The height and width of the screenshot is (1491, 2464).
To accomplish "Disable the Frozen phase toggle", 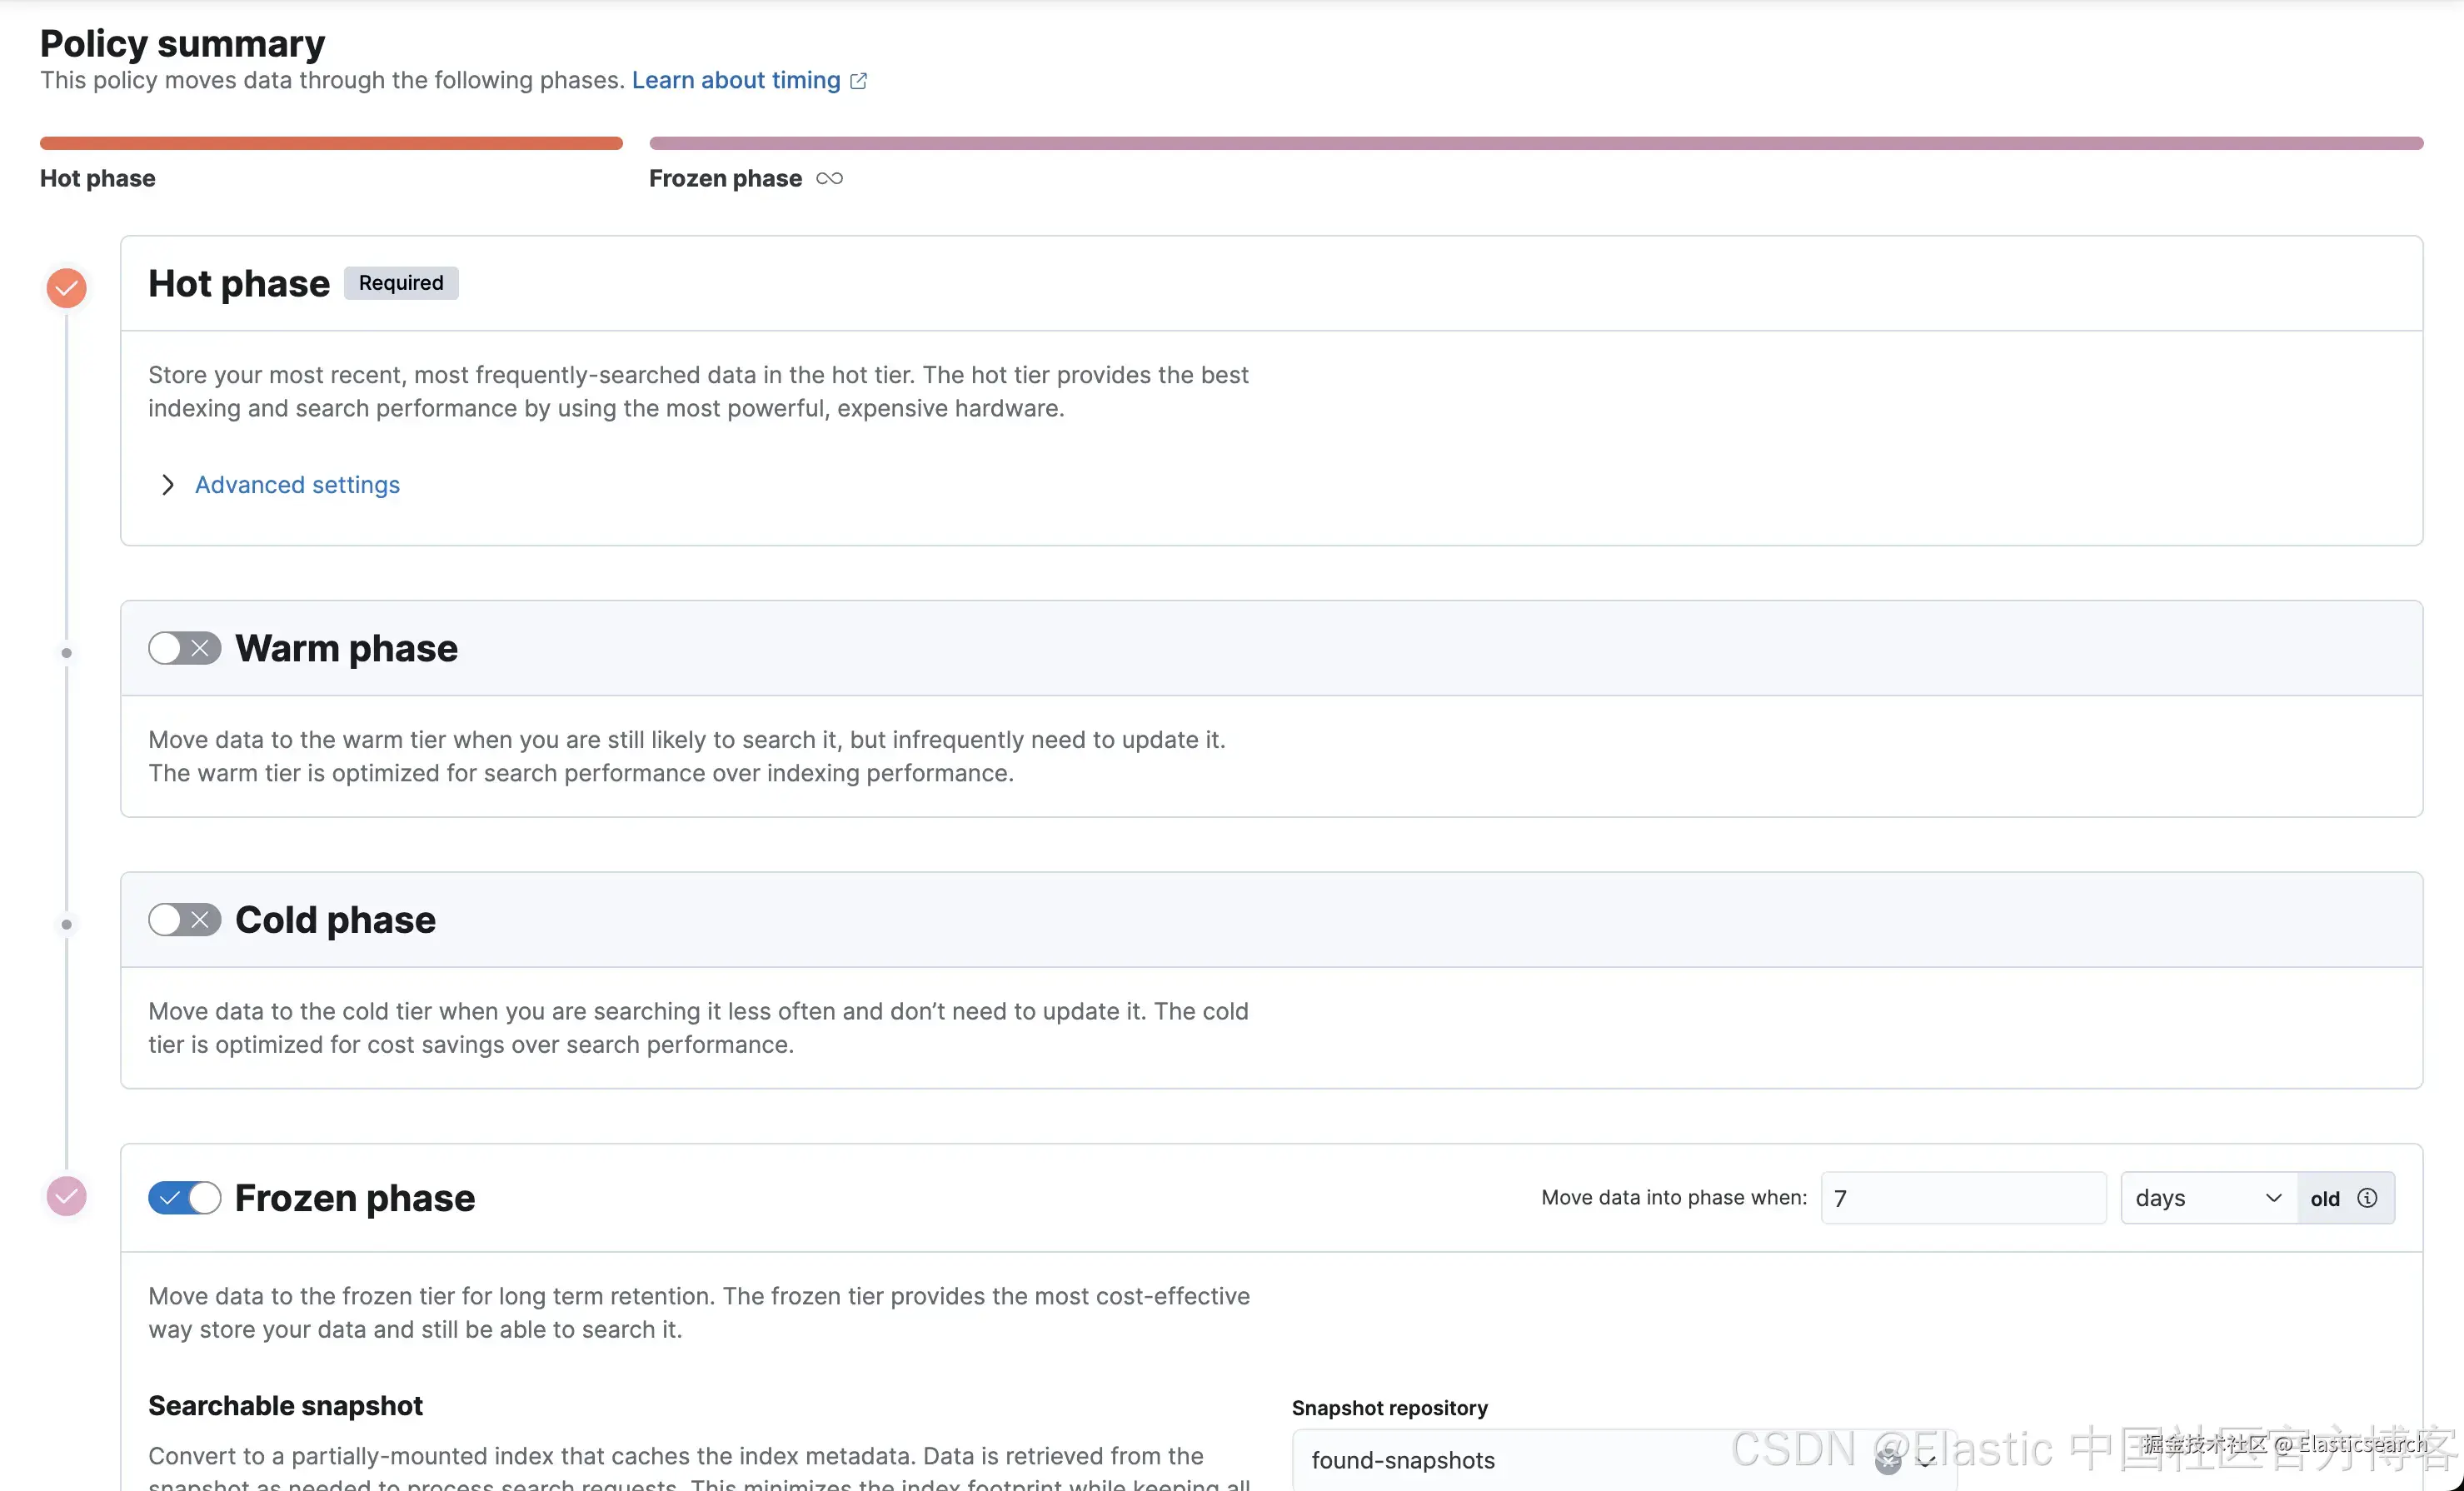I will pos(184,1197).
